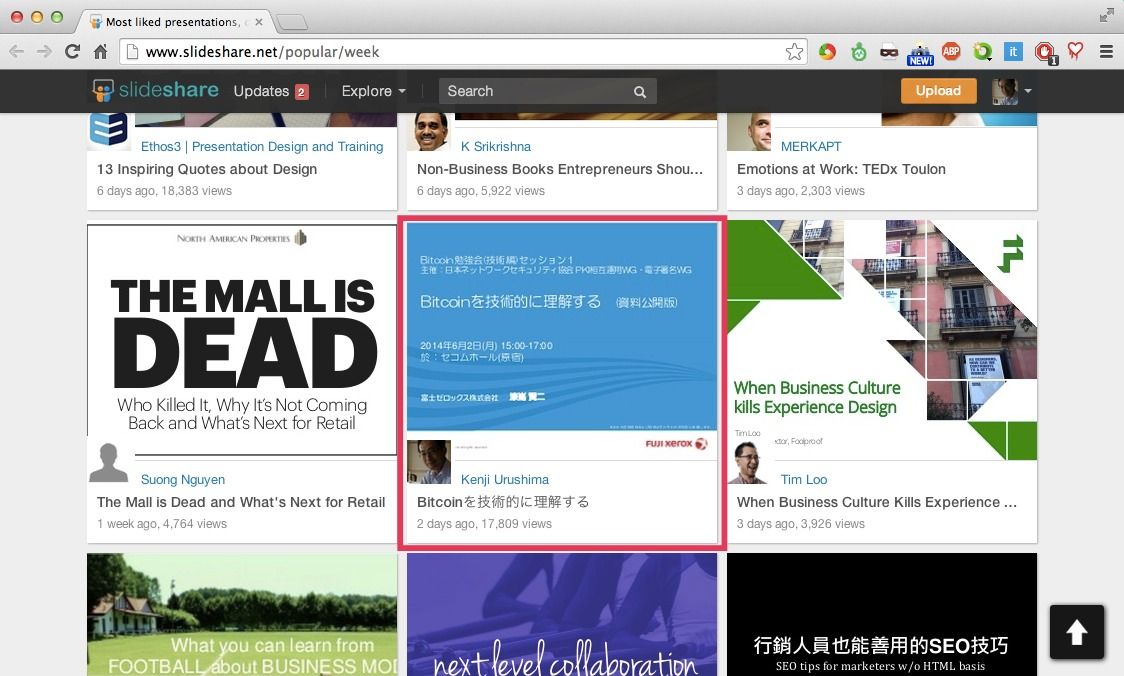Click the search magnifier icon
This screenshot has height=676, width=1124.
(x=639, y=92)
